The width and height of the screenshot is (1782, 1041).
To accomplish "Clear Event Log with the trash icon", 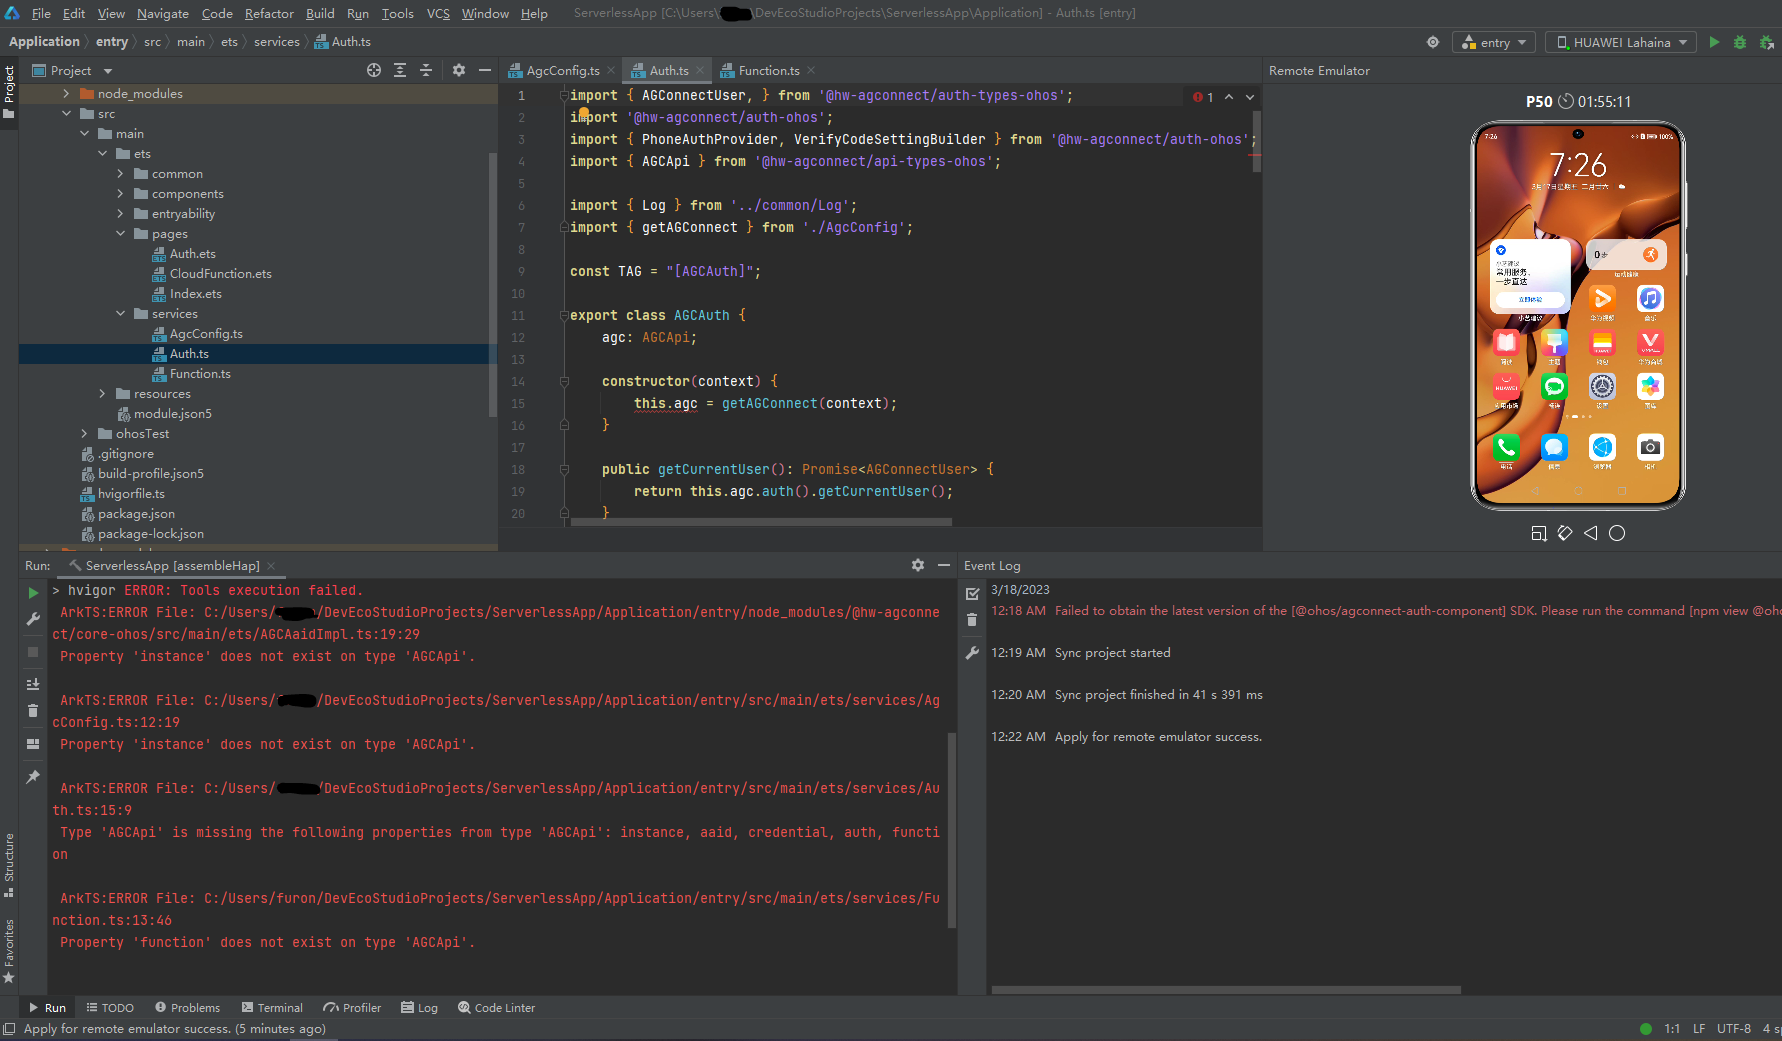I will coord(972,620).
